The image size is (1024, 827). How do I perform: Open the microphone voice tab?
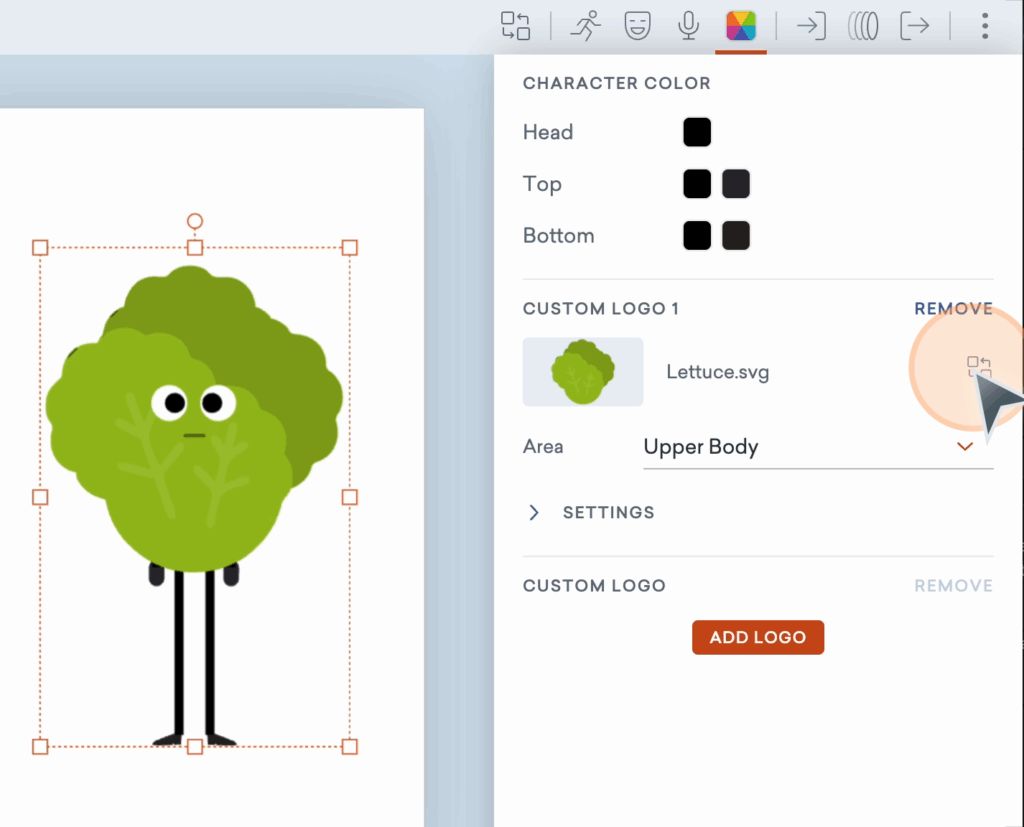click(x=688, y=26)
